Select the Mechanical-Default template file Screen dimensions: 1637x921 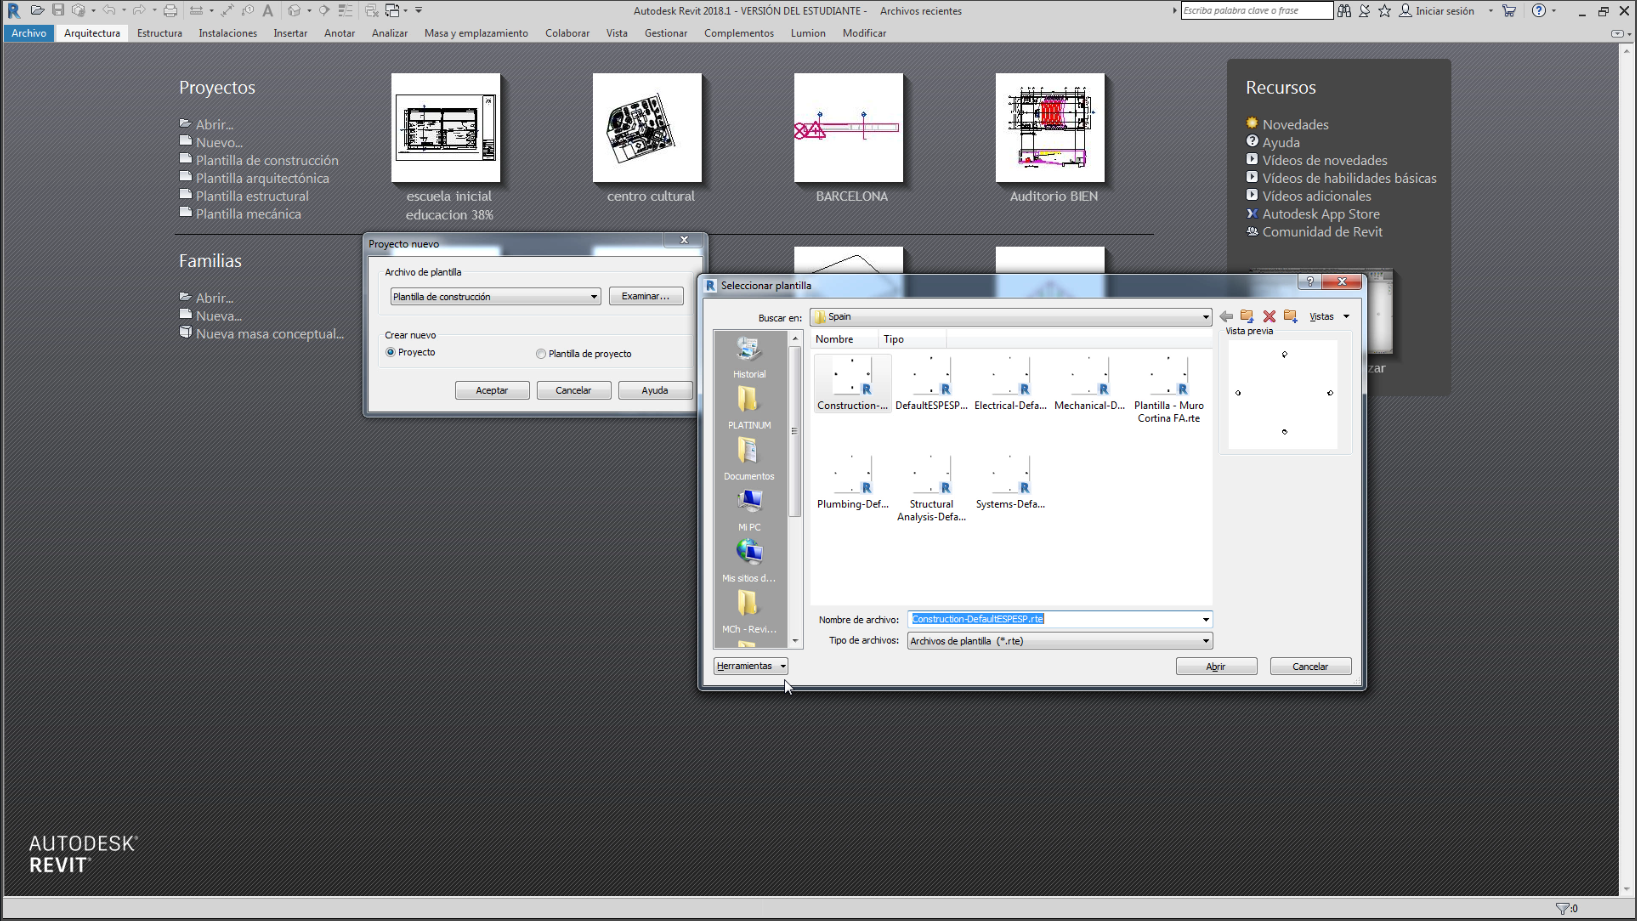point(1089,383)
